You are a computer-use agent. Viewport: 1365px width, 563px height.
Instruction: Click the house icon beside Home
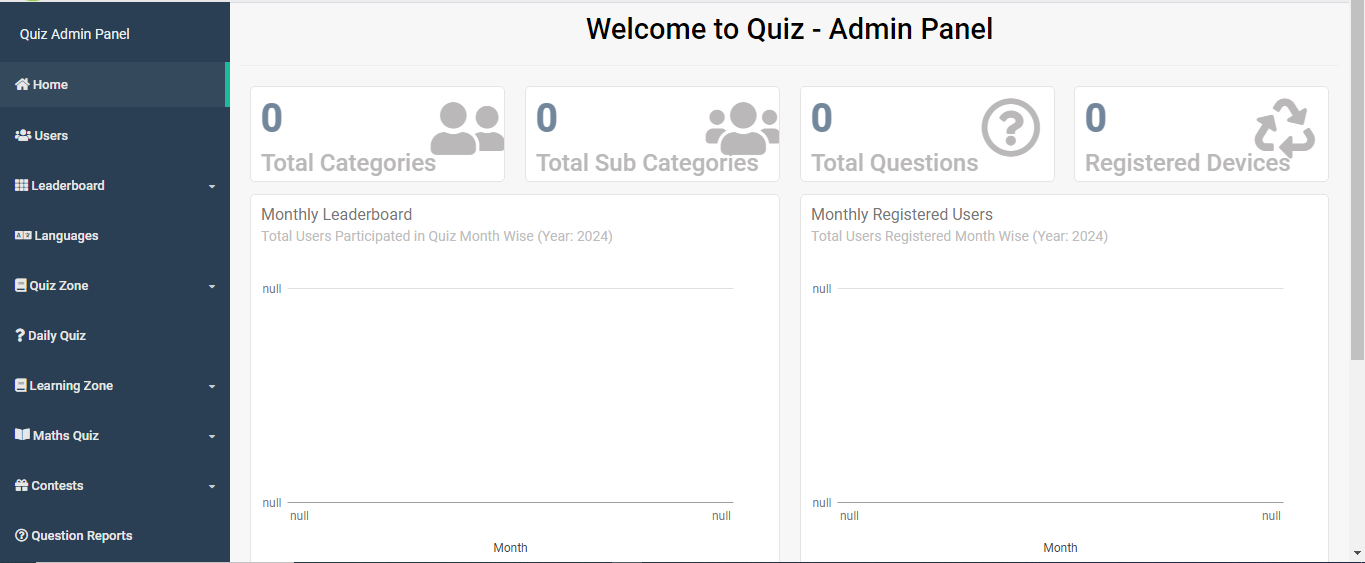(x=22, y=85)
